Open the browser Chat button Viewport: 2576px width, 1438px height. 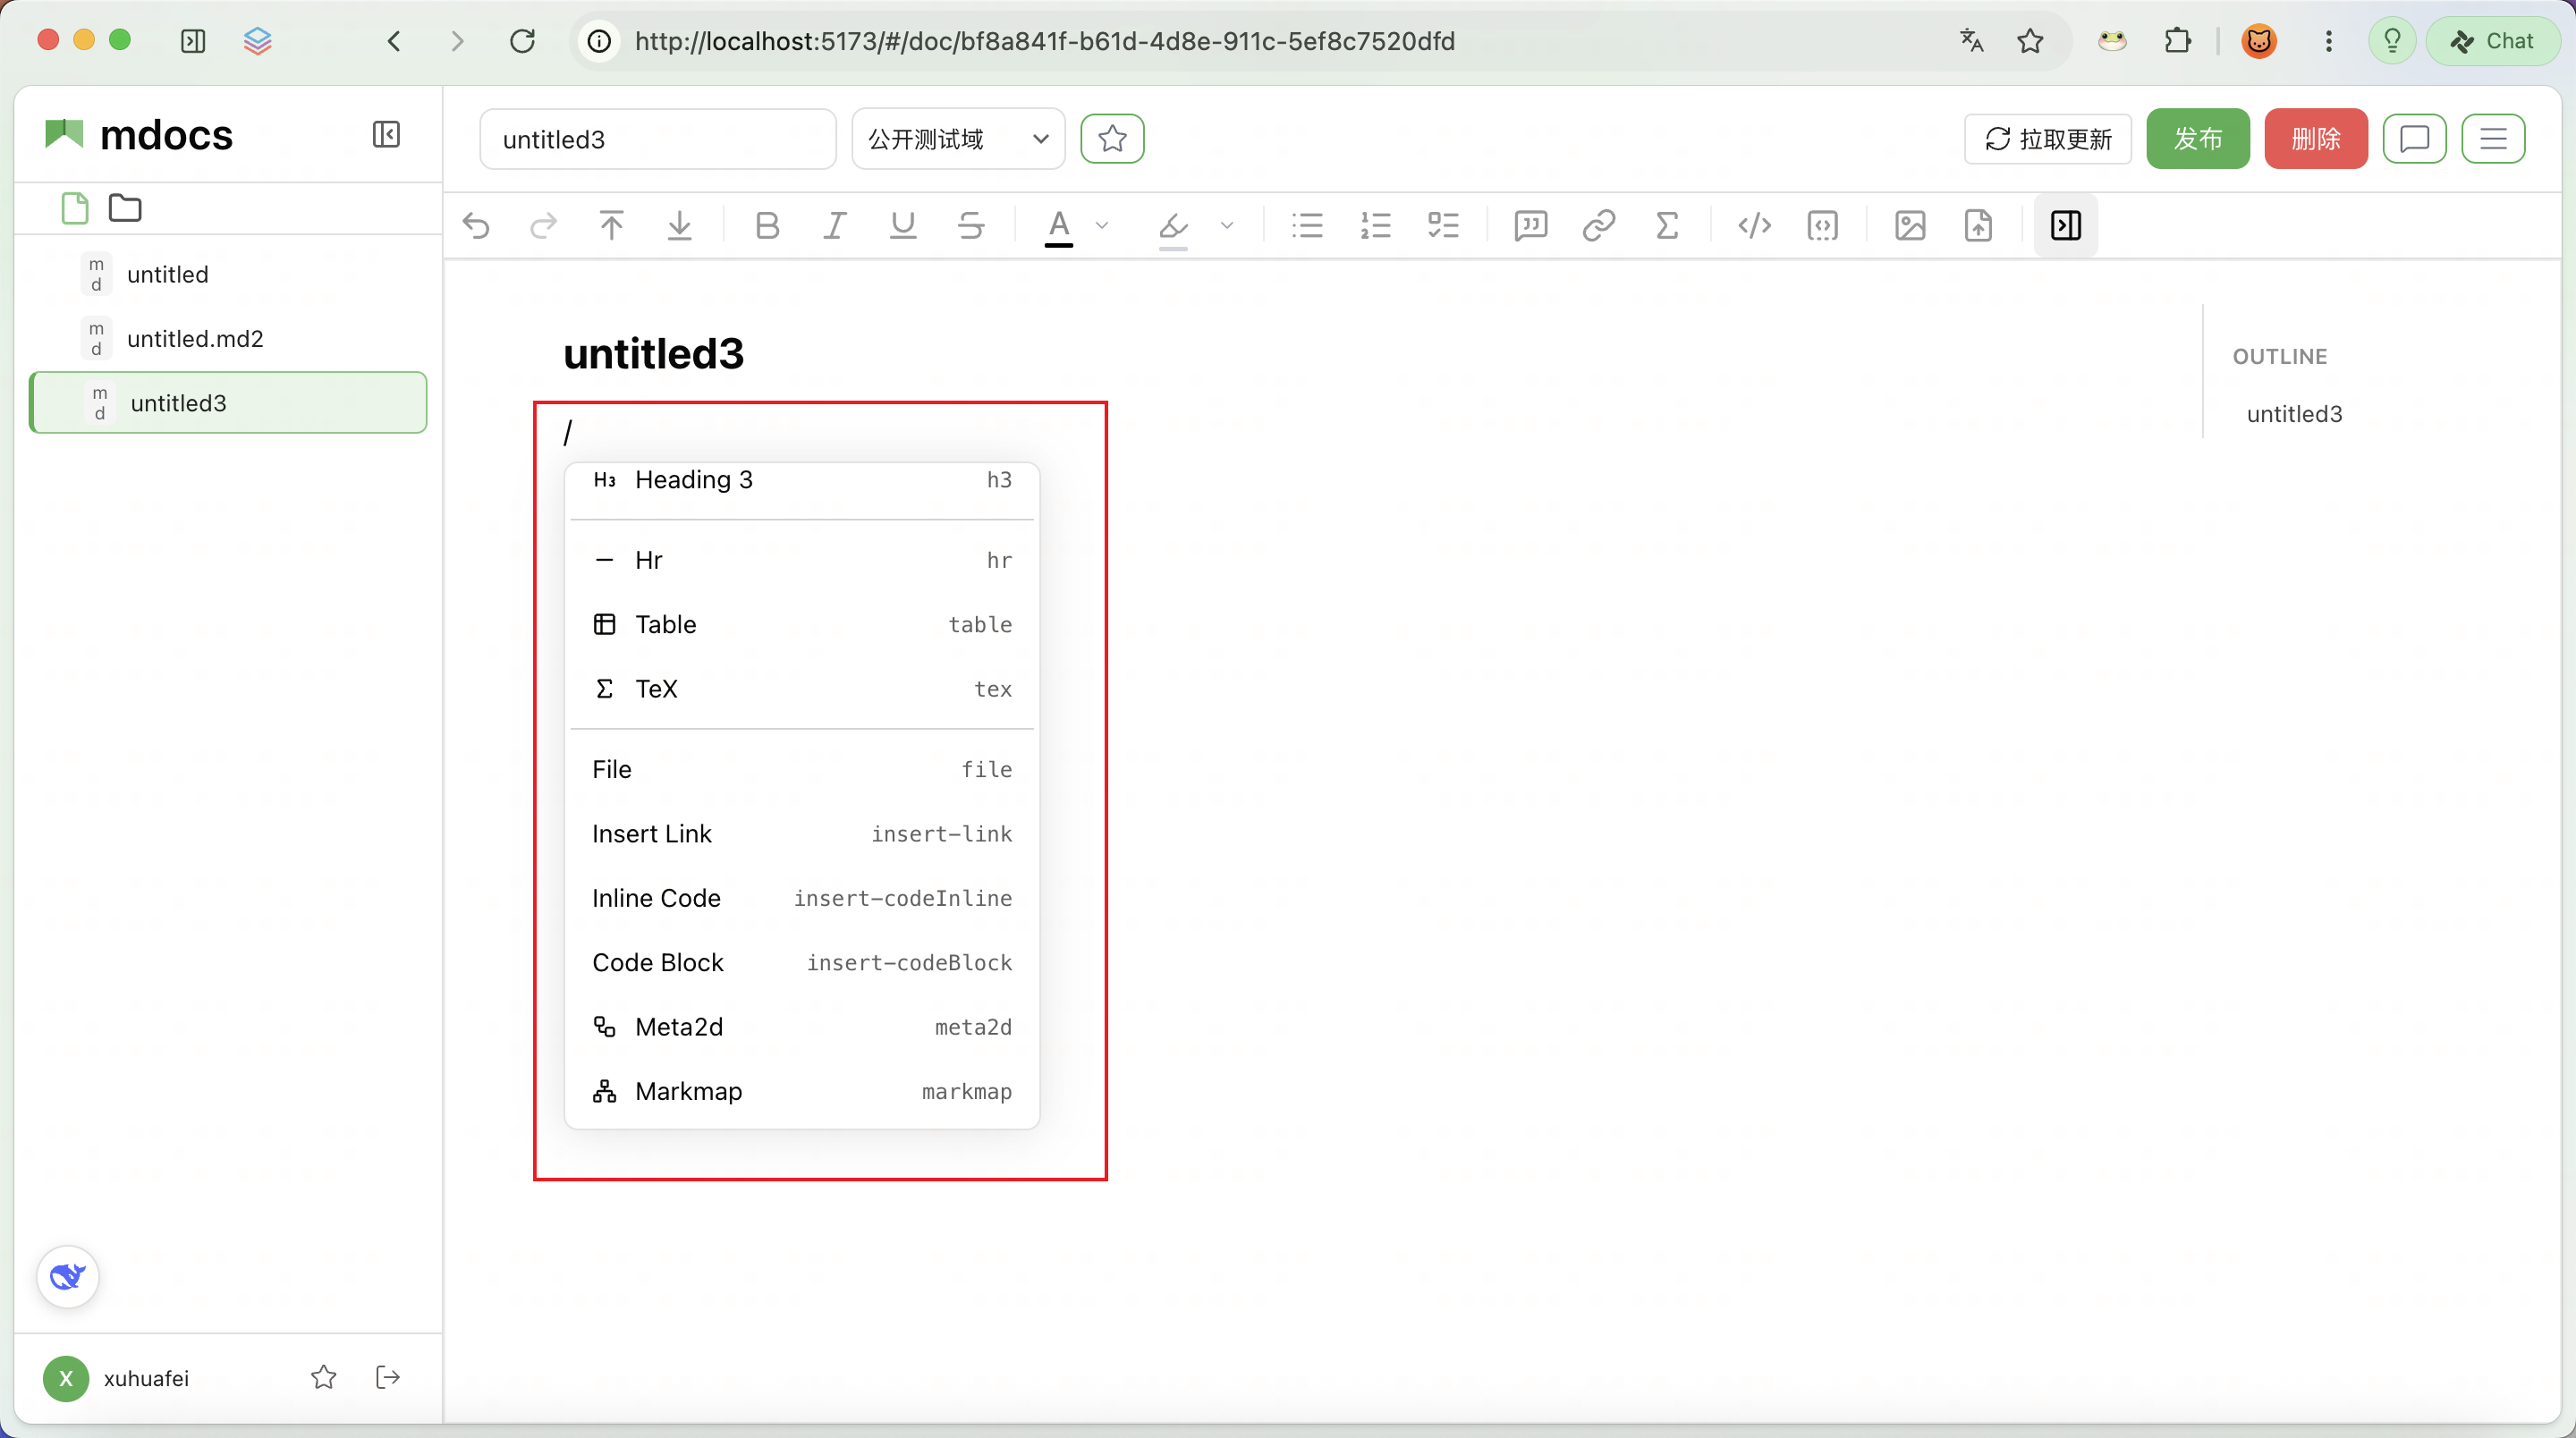[x=2494, y=41]
